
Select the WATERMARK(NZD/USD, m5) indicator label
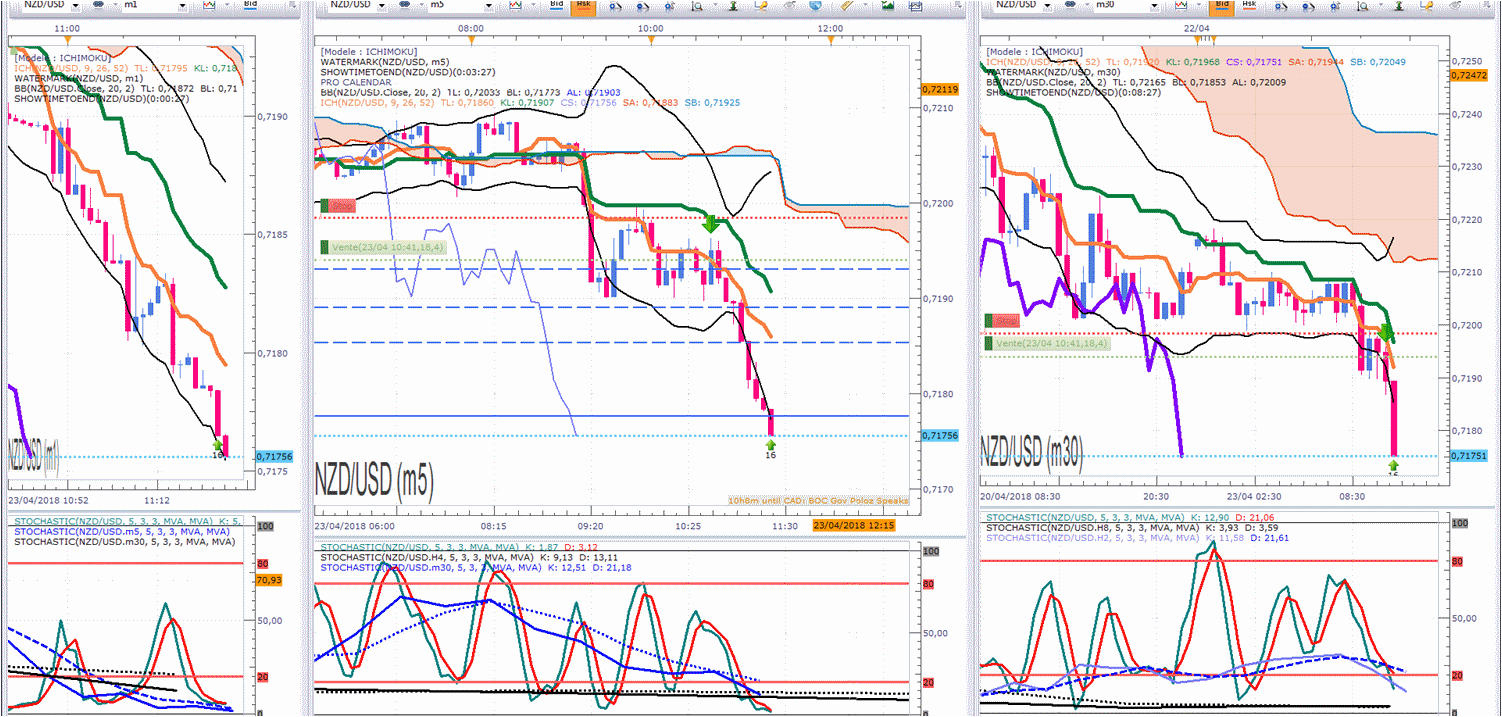(385, 61)
